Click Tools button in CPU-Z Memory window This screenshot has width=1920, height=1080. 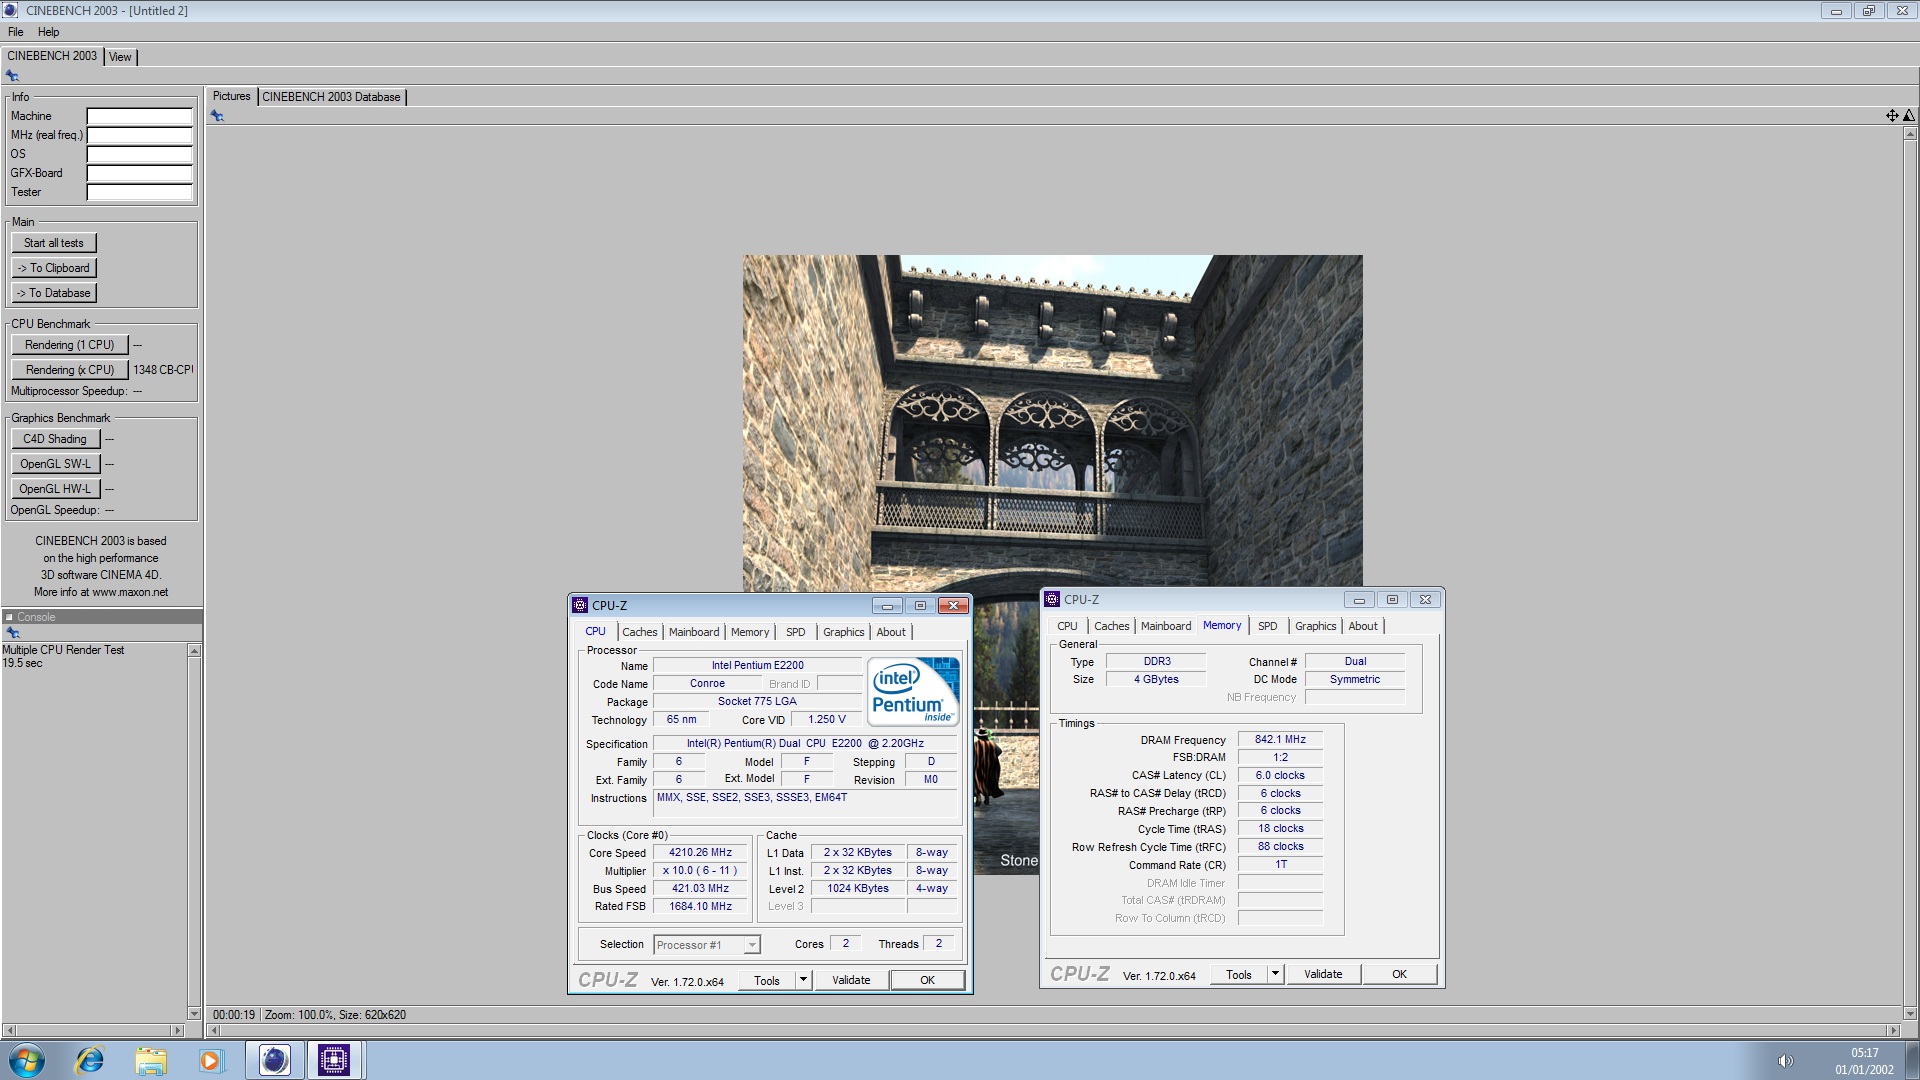(1239, 974)
